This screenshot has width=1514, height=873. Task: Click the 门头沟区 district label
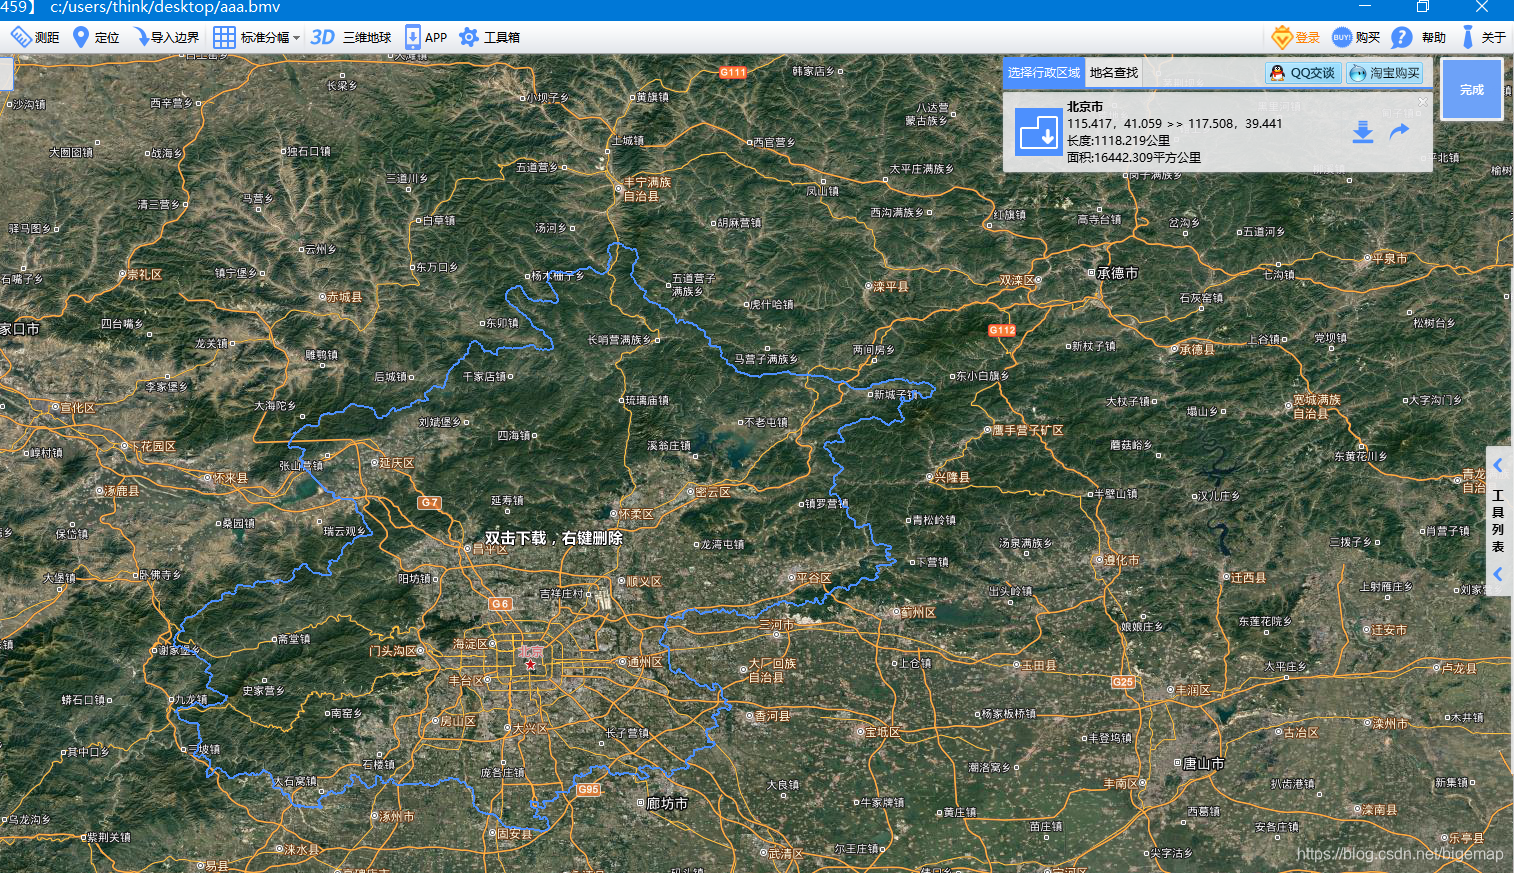[392, 651]
